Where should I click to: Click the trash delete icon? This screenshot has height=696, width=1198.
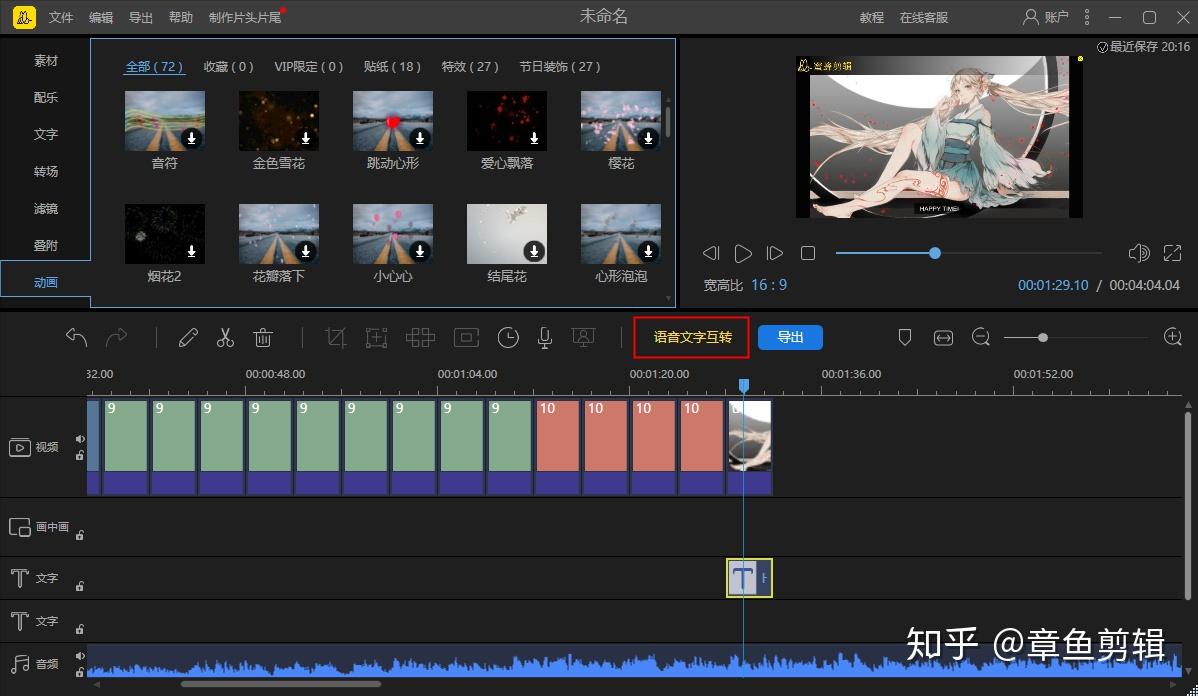point(263,337)
